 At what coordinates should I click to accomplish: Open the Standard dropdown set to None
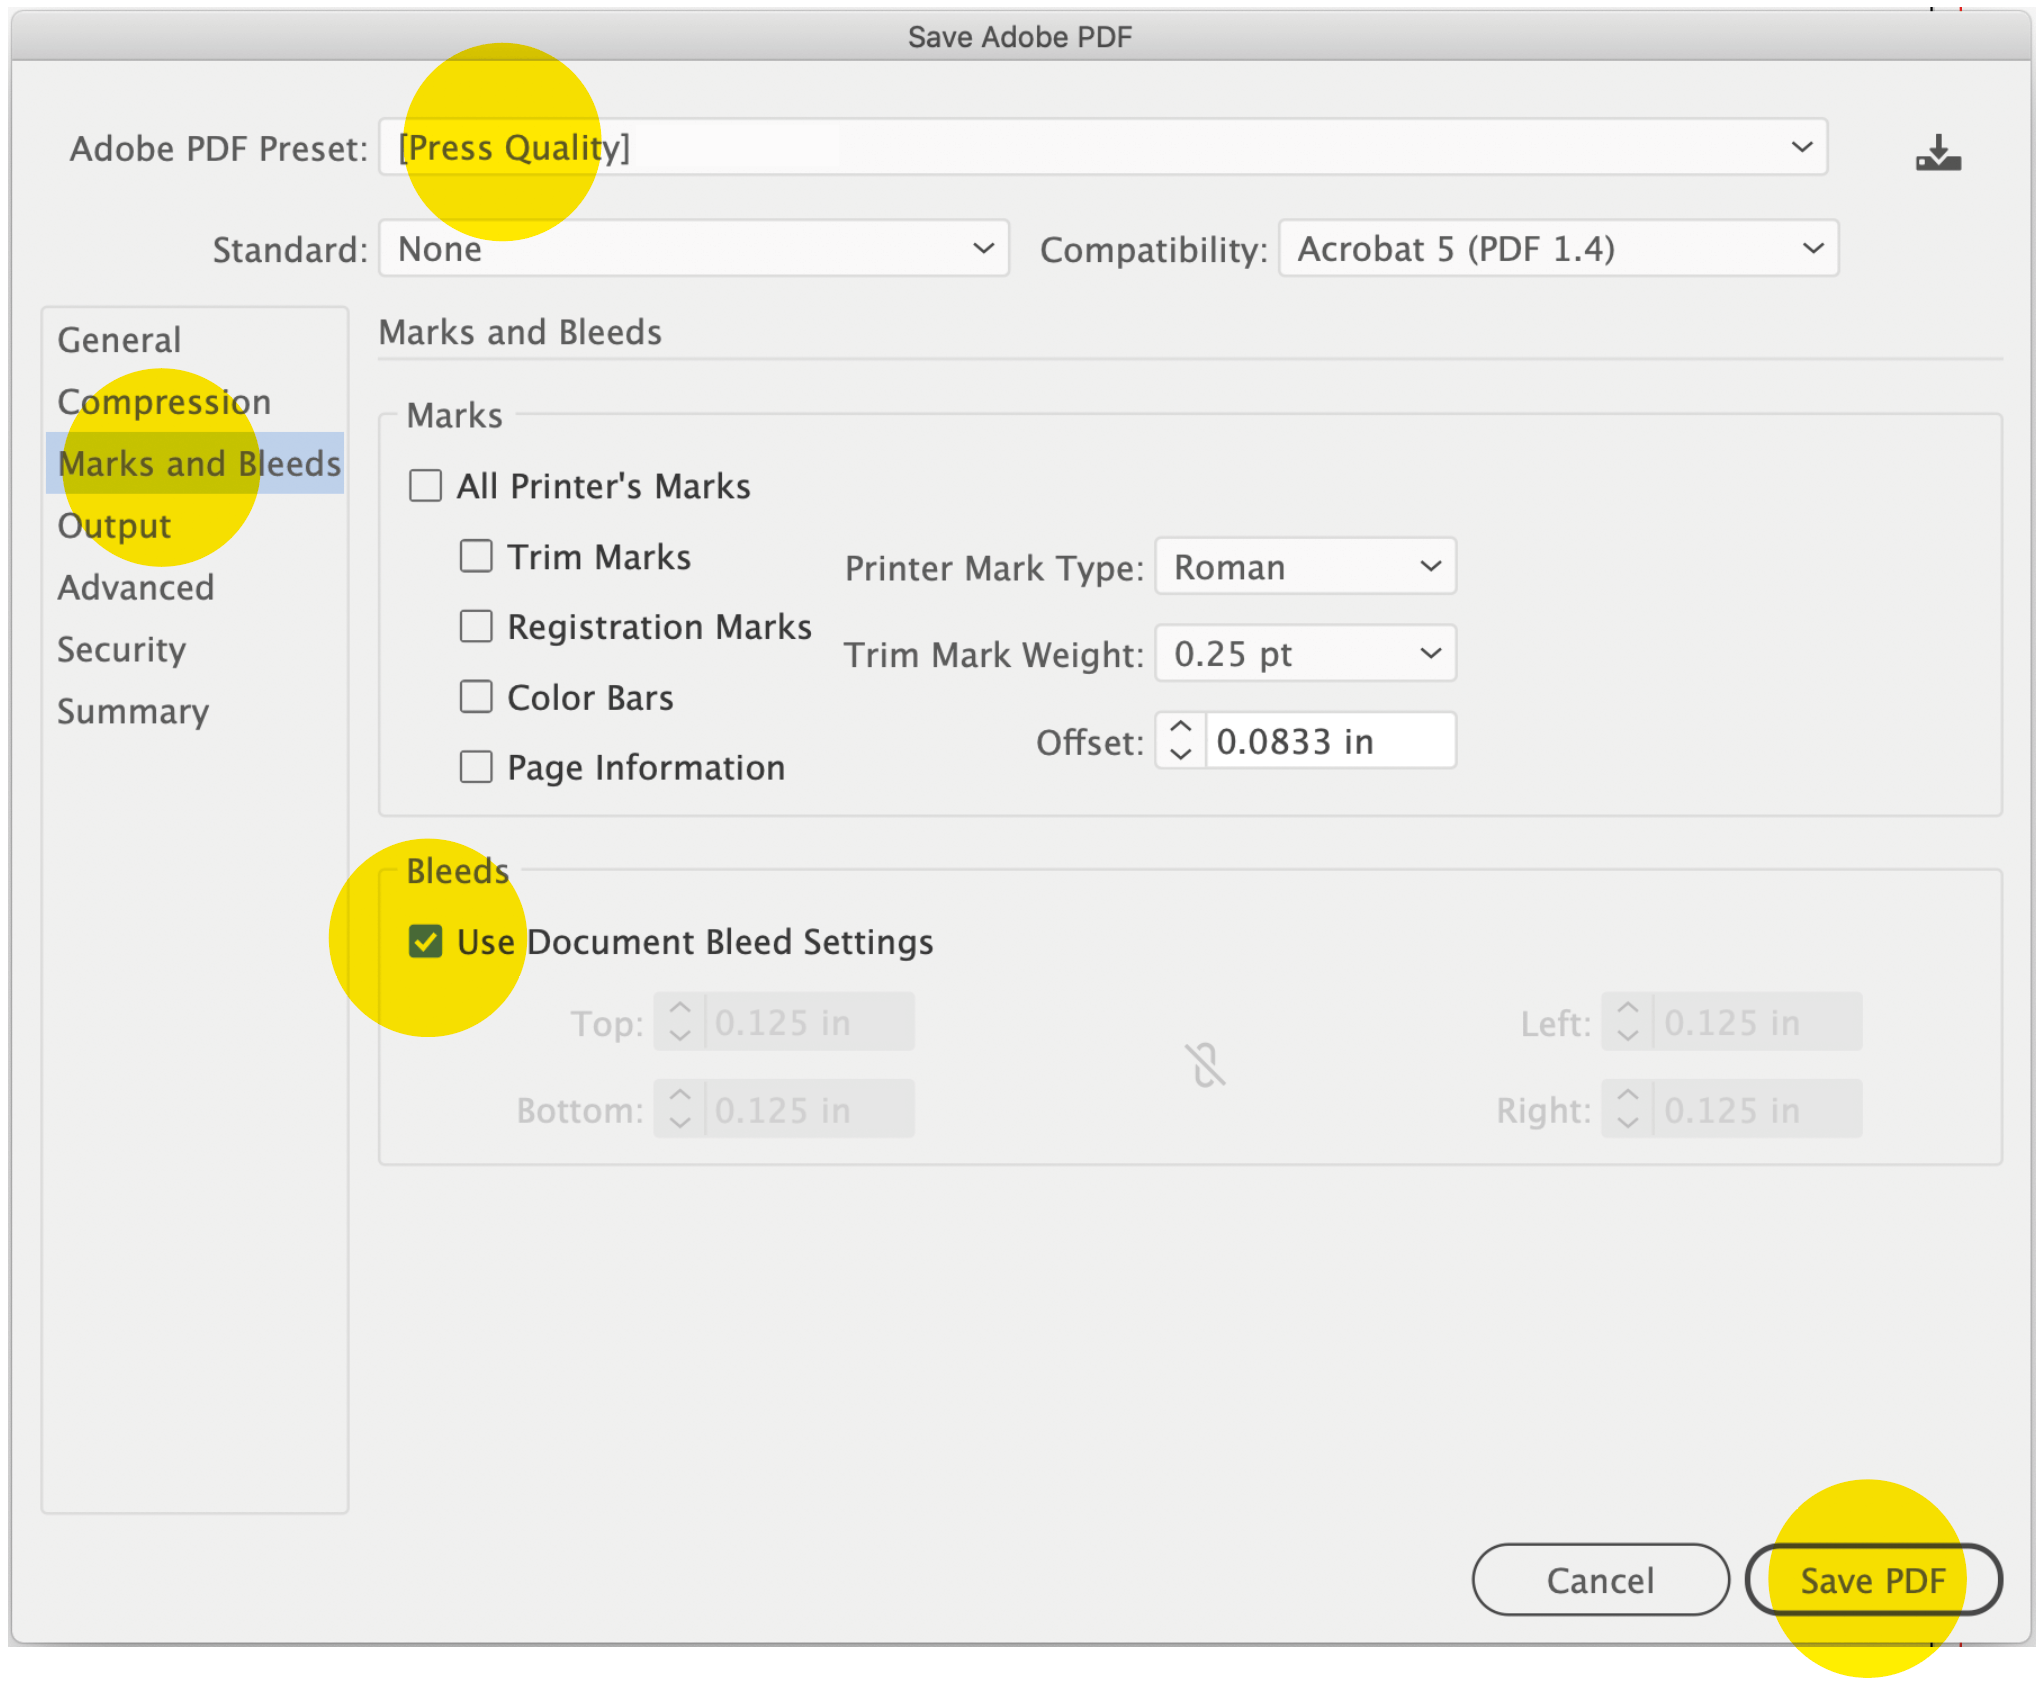pos(693,249)
